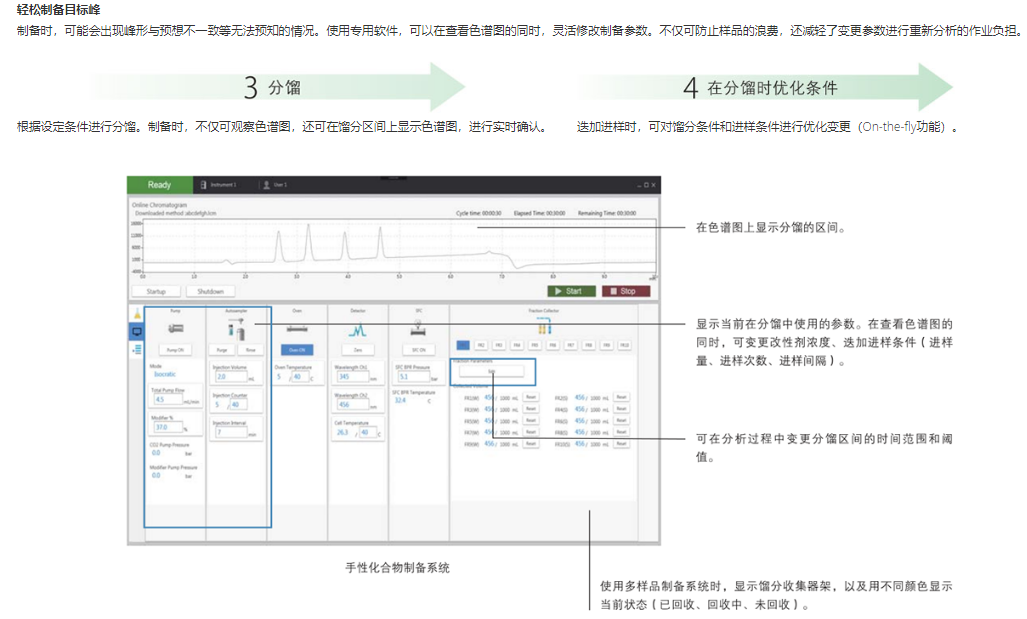
Task: Click the Elapsed Time readout
Action: click(x=539, y=214)
